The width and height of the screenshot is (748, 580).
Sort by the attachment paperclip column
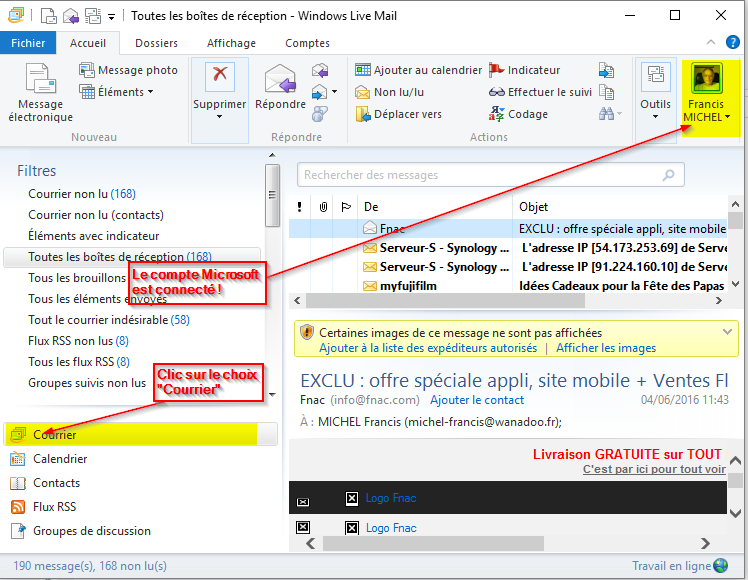tap(323, 207)
